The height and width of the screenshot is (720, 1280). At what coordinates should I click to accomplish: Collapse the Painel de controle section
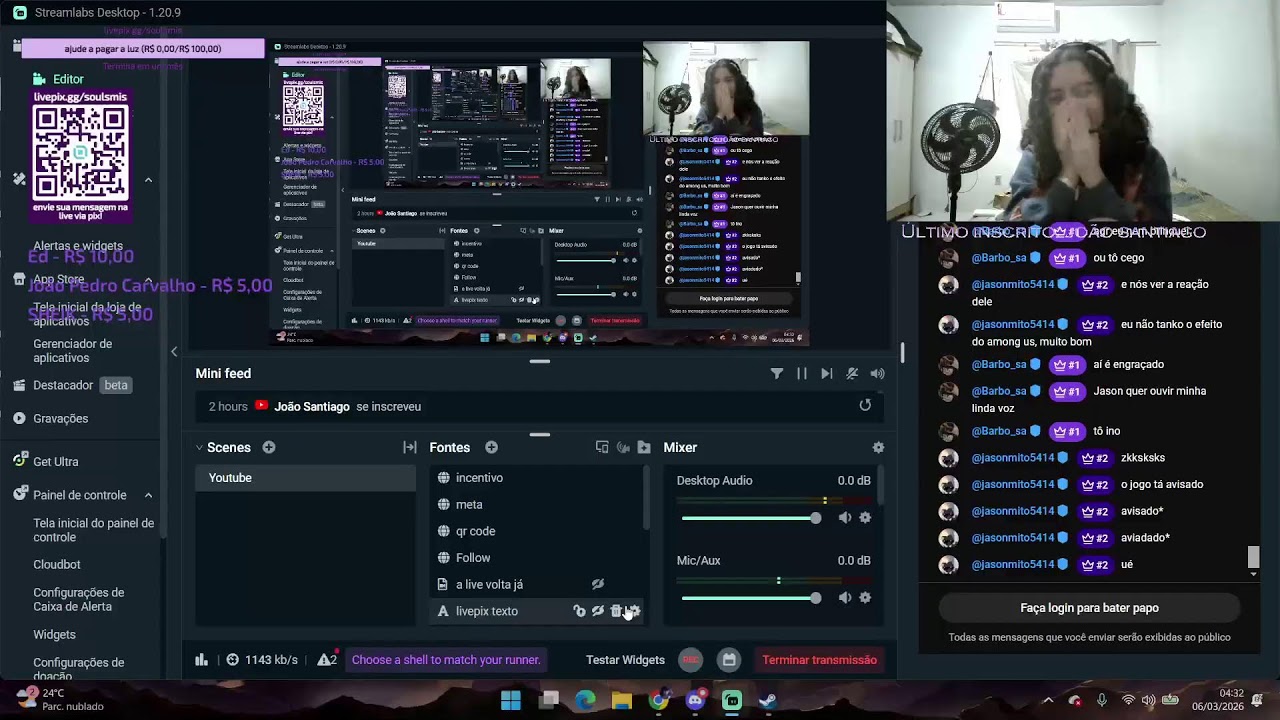click(x=148, y=495)
